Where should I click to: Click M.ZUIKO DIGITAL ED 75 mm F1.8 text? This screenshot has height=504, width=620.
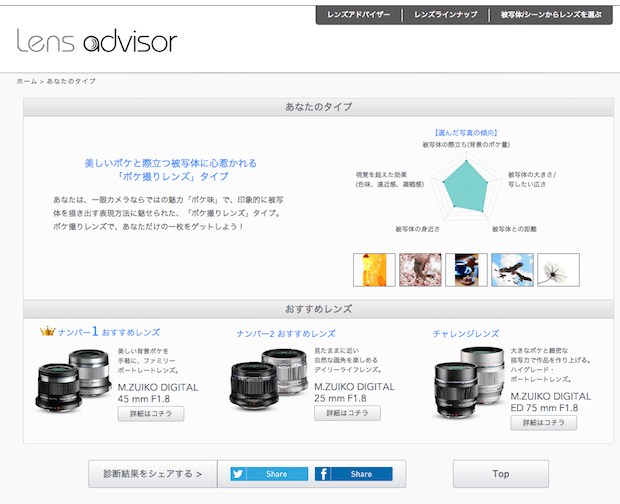[550, 402]
